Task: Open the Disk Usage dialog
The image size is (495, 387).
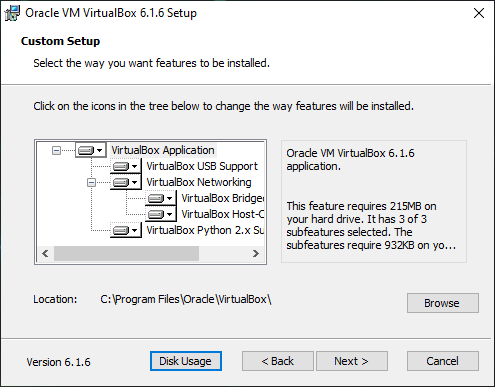Action: point(186,361)
